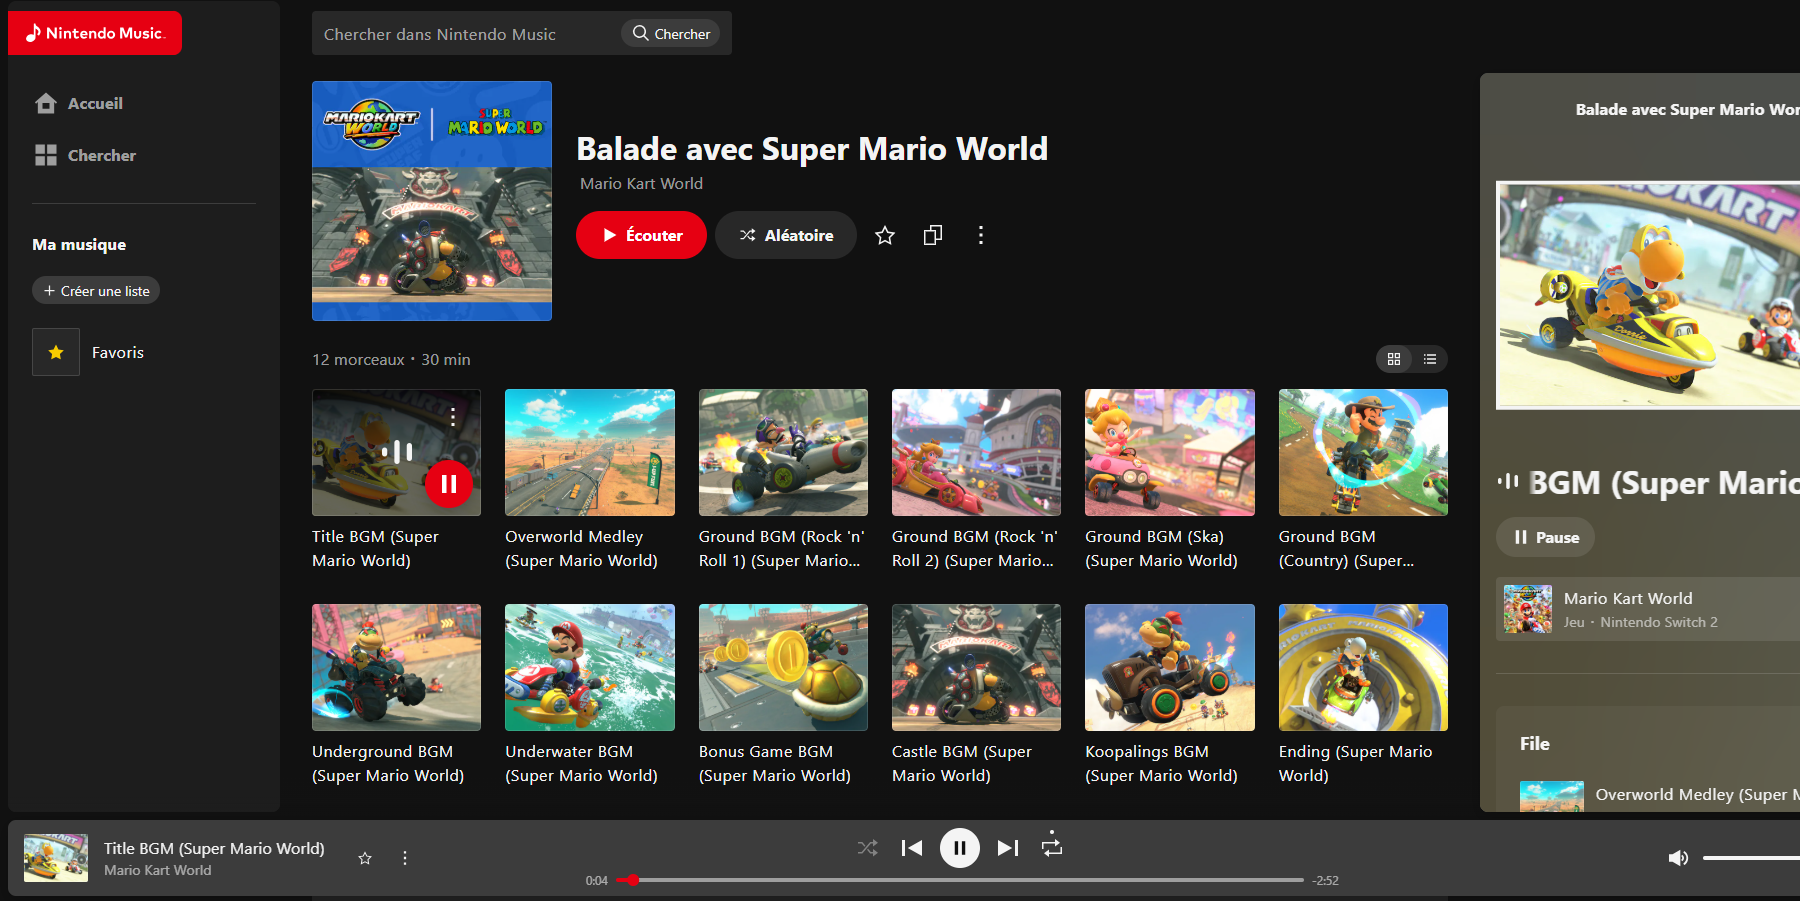
Task: Start shuffle play with Aléatoire
Action: [x=786, y=235]
